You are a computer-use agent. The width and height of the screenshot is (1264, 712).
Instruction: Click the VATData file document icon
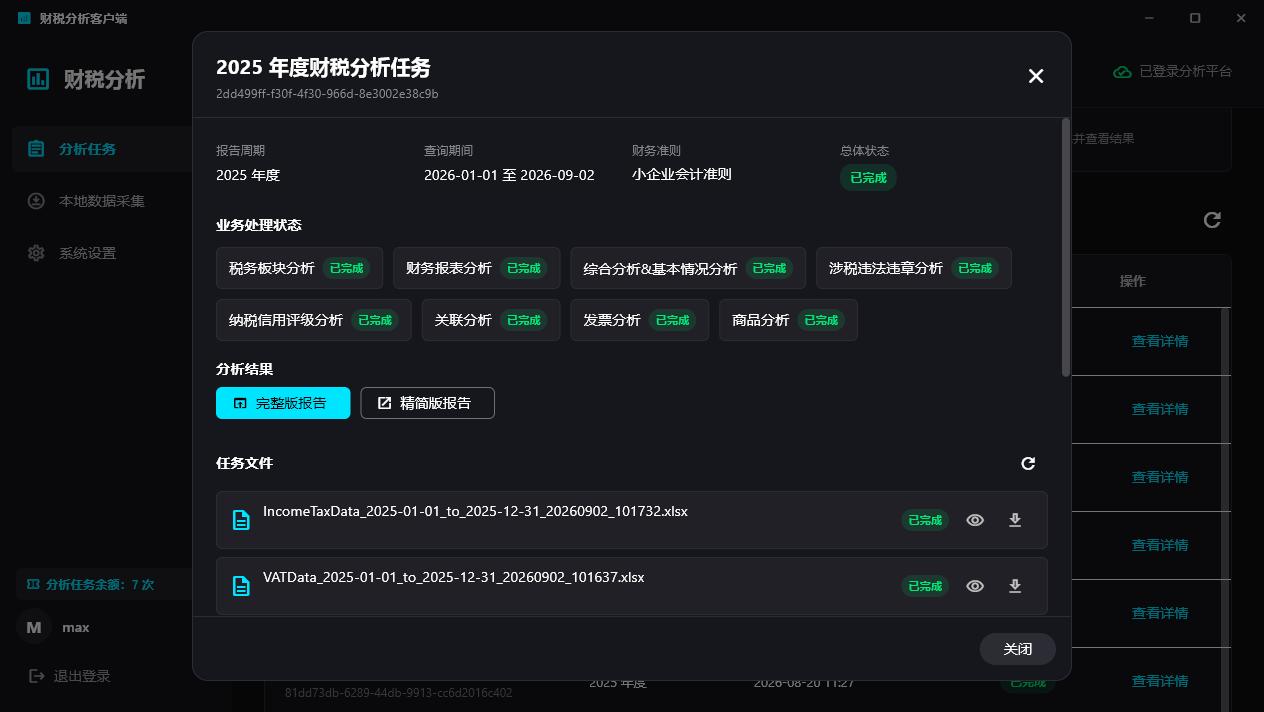pos(241,586)
